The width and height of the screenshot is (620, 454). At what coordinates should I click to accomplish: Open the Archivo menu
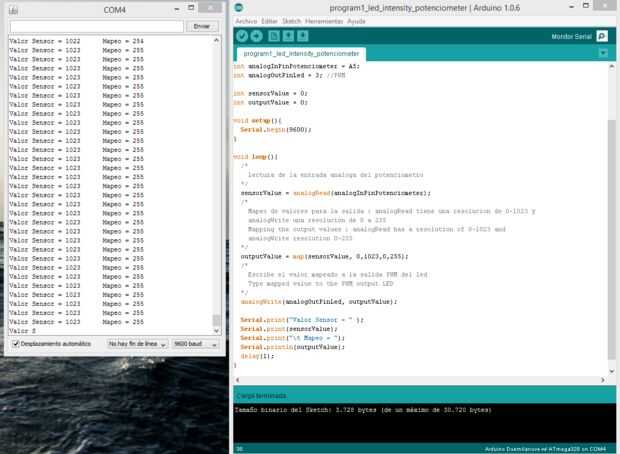click(246, 21)
